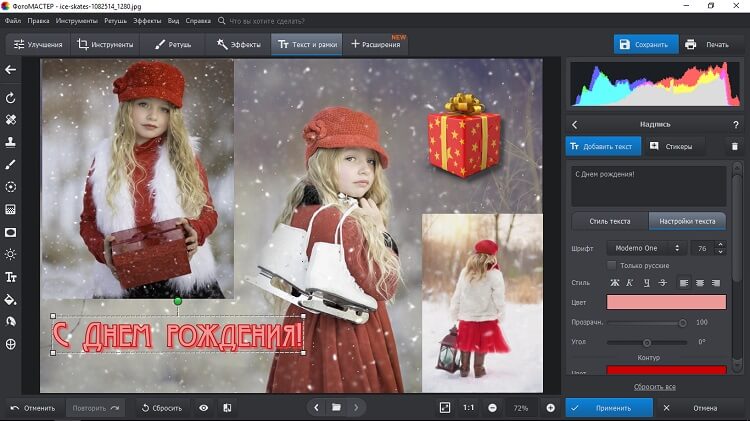
Task: Select the stamp tool in left sidebar
Action: coord(11,142)
